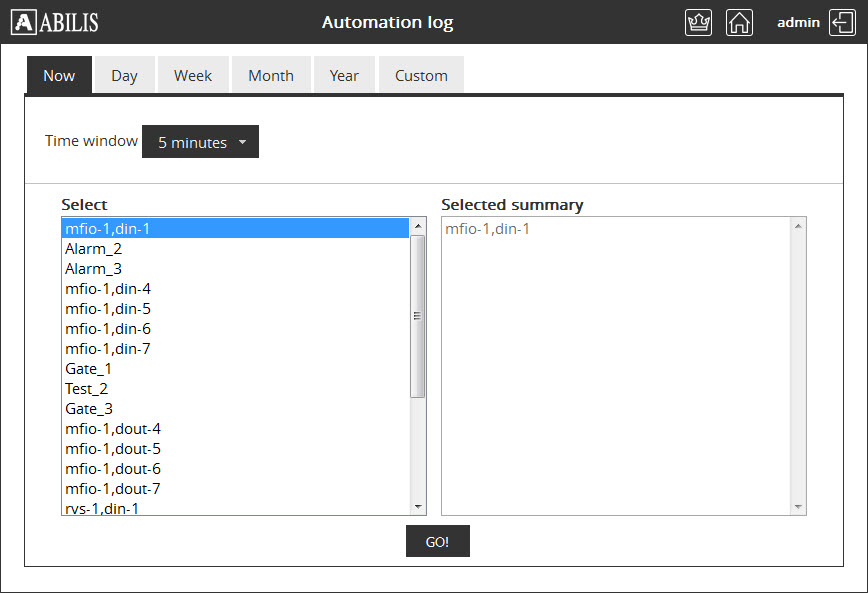The height and width of the screenshot is (593, 868).
Task: Click mfio-1,din-1 in Selected summary
Action: click(x=488, y=229)
